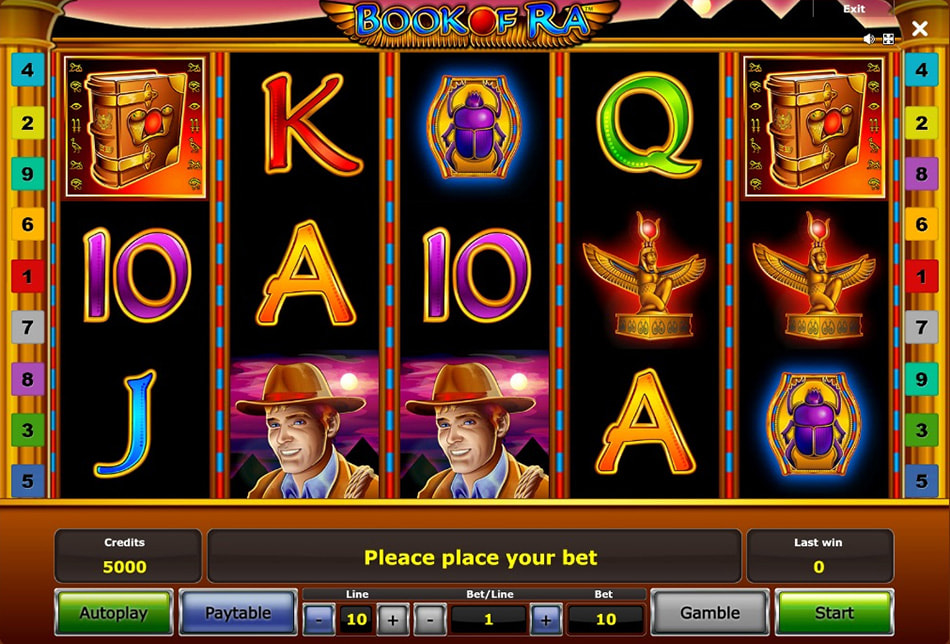Open the Paytable
Screen dimensions: 950x644
click(x=238, y=612)
